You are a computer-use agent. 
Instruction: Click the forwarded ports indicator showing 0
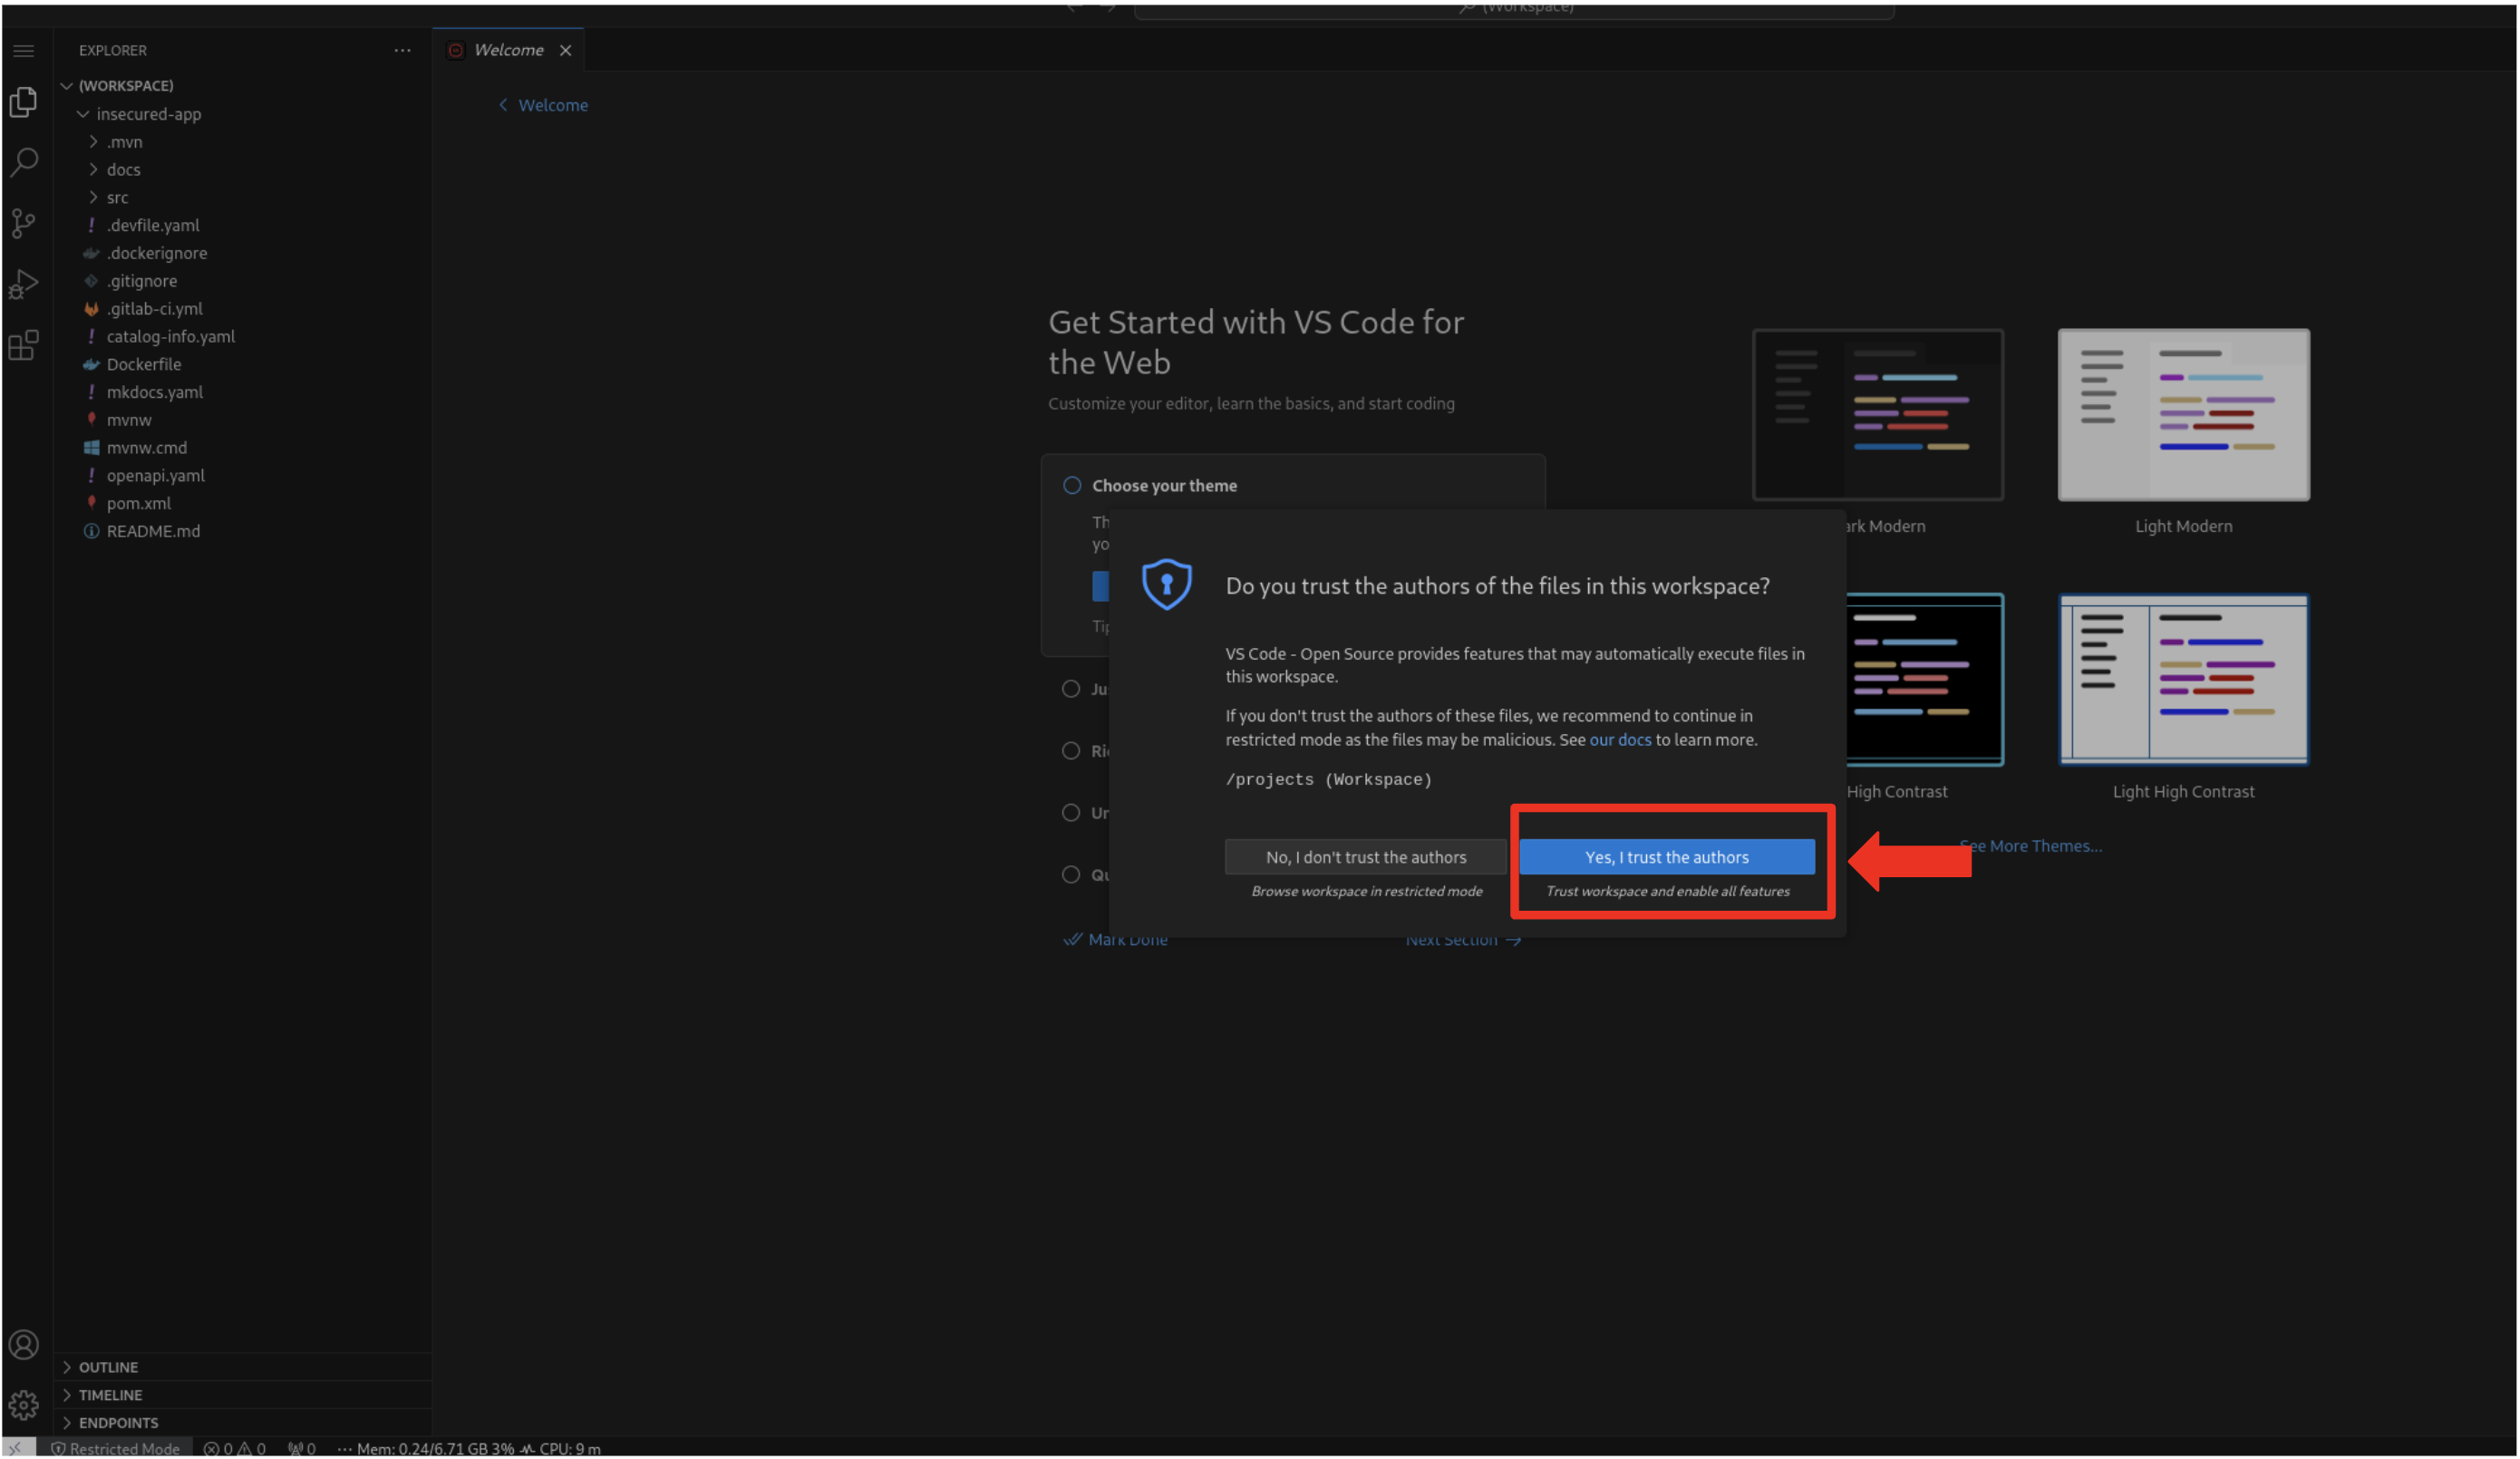pos(301,1448)
